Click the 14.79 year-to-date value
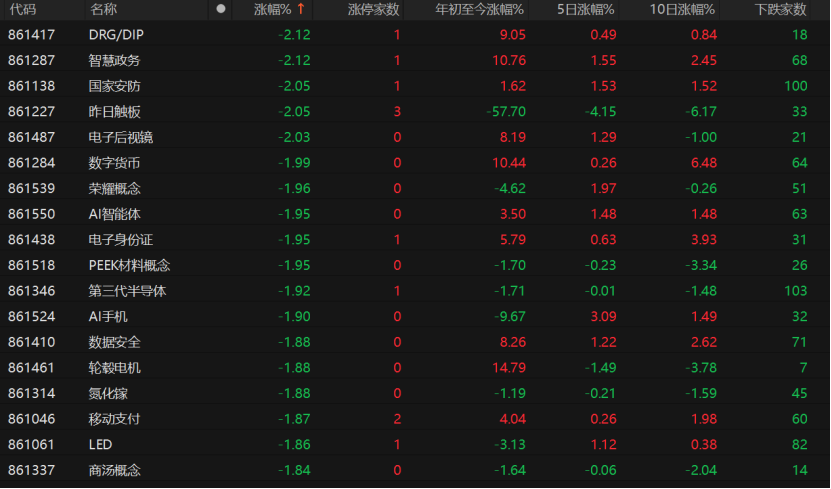This screenshot has height=489, width=831. (x=509, y=368)
